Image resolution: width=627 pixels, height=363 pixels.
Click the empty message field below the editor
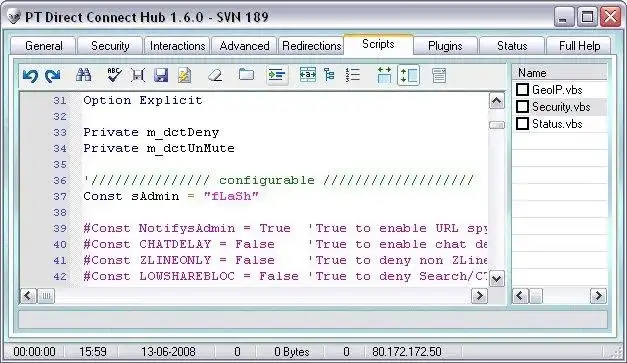(313, 320)
